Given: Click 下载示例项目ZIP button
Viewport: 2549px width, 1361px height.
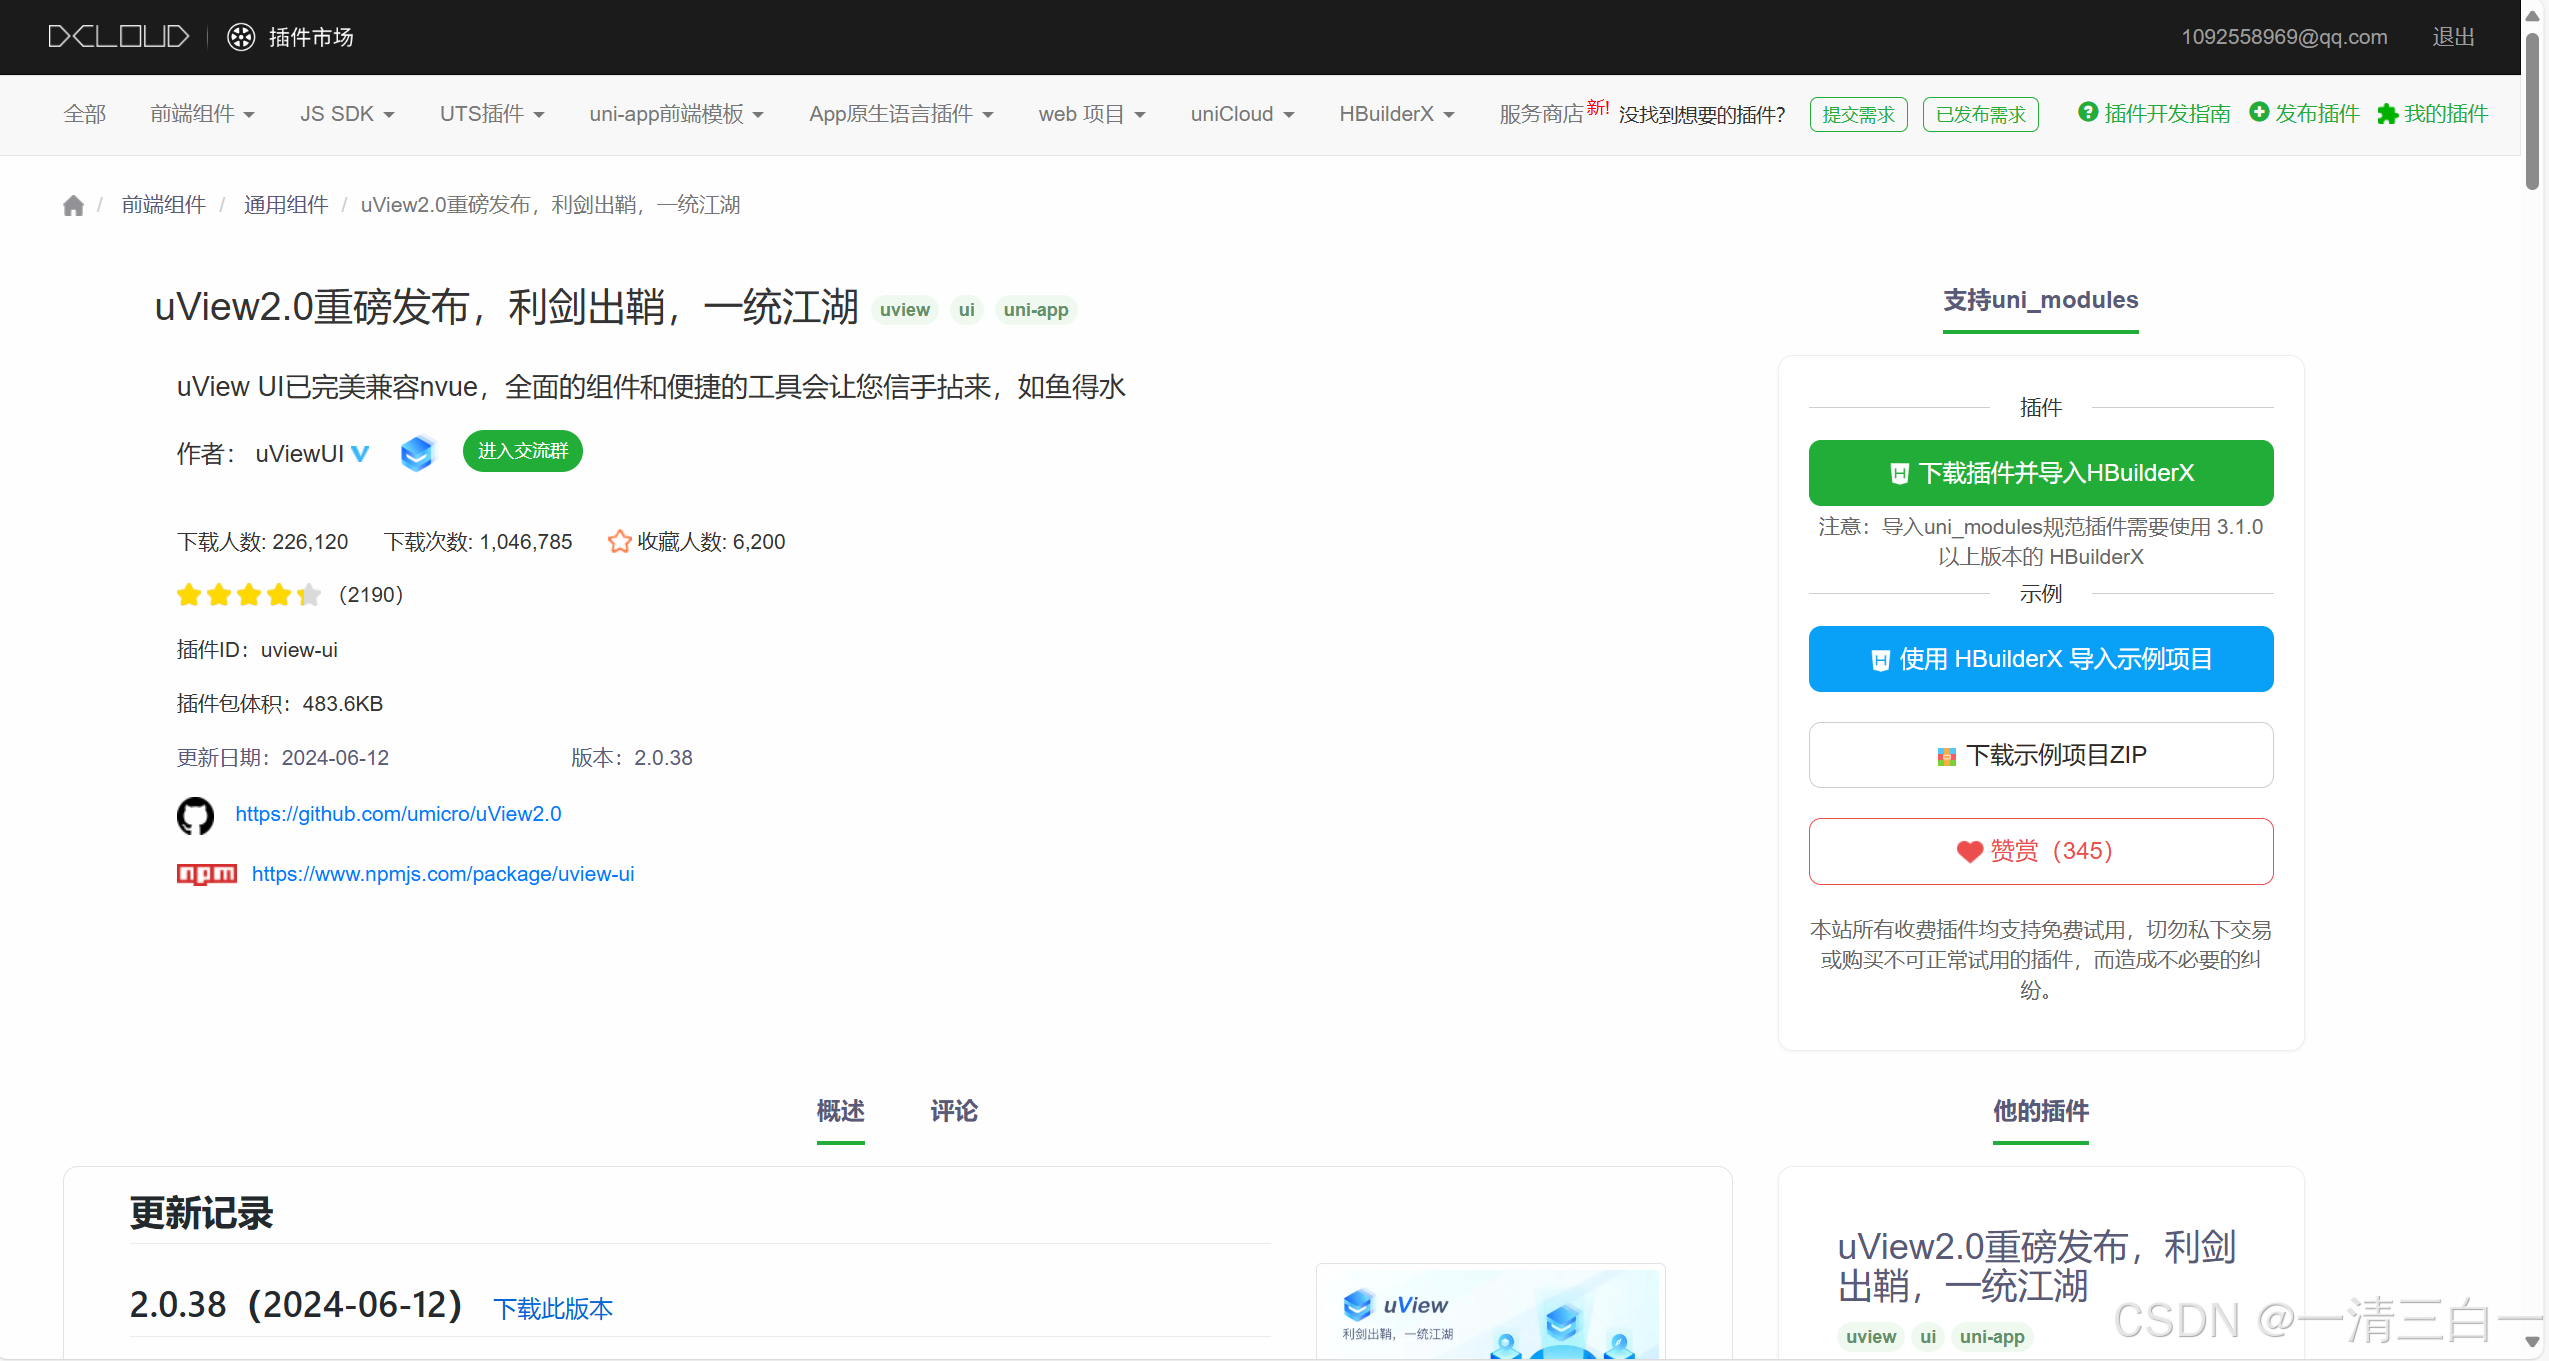Looking at the screenshot, I should [x=2040, y=755].
